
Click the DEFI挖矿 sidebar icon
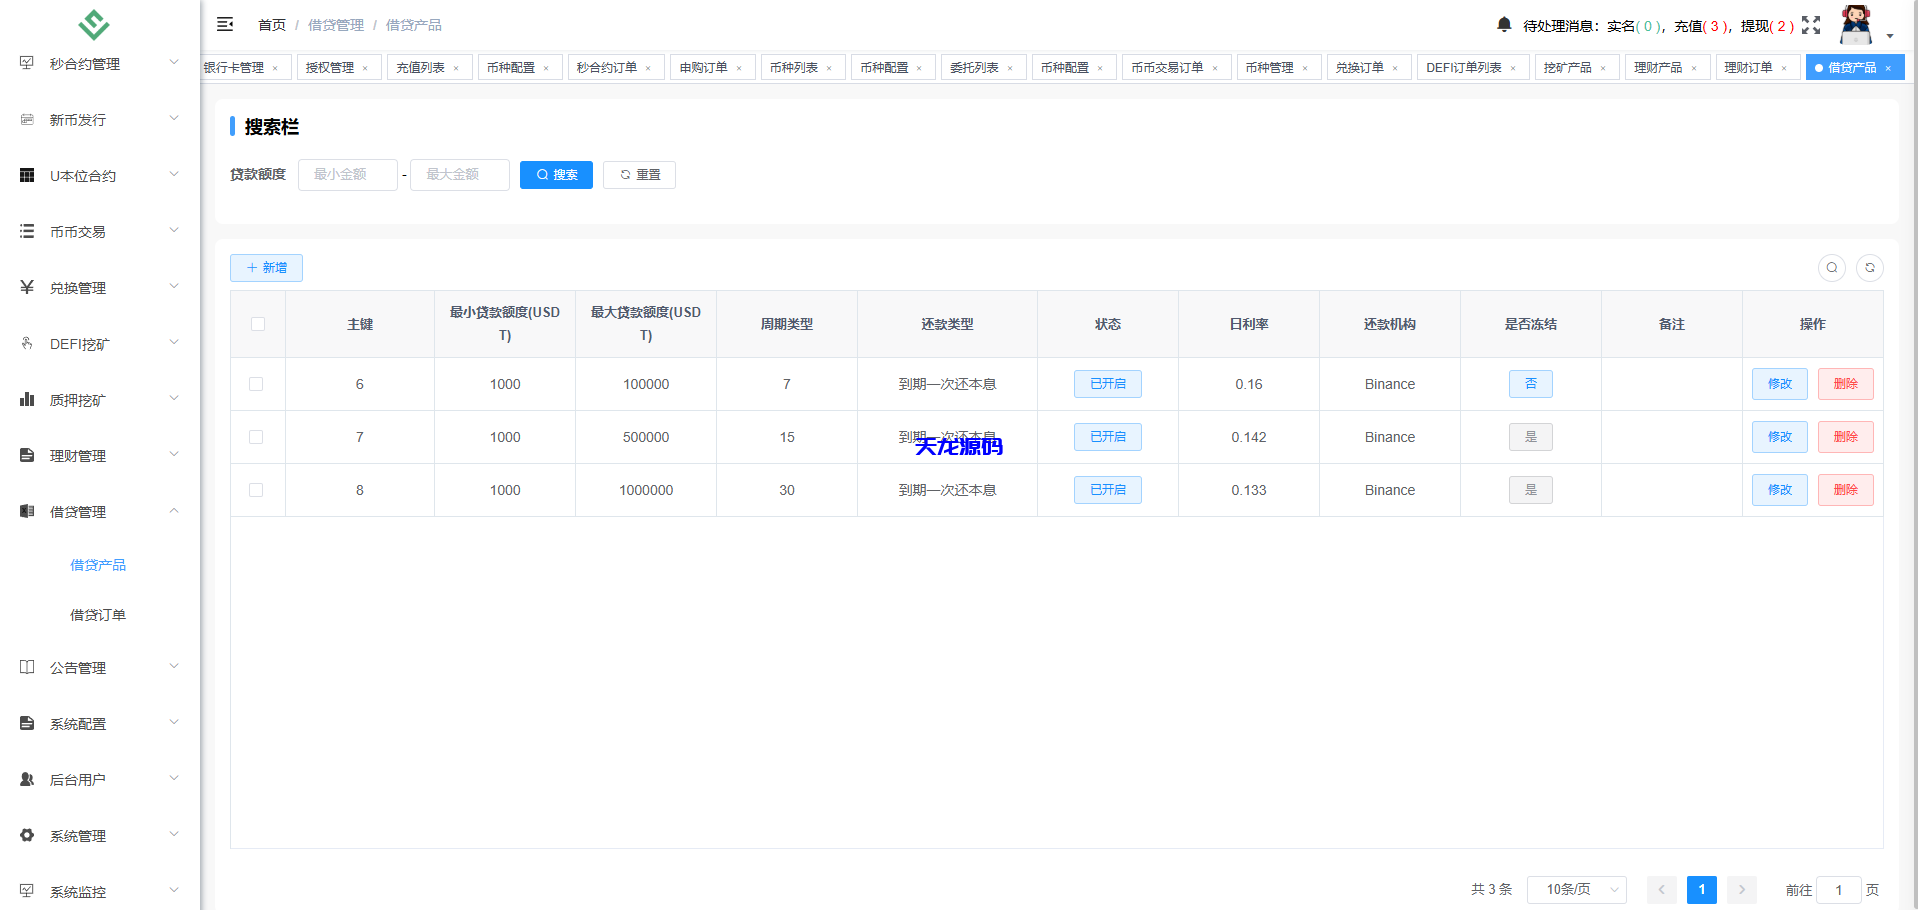(27, 343)
